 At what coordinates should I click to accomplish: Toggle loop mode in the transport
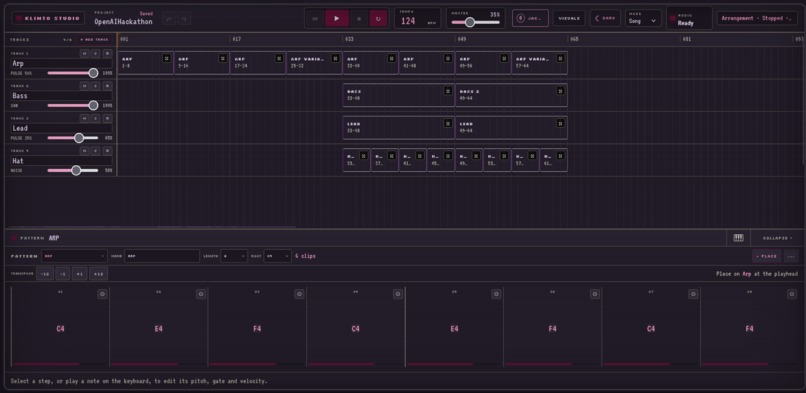coord(378,18)
